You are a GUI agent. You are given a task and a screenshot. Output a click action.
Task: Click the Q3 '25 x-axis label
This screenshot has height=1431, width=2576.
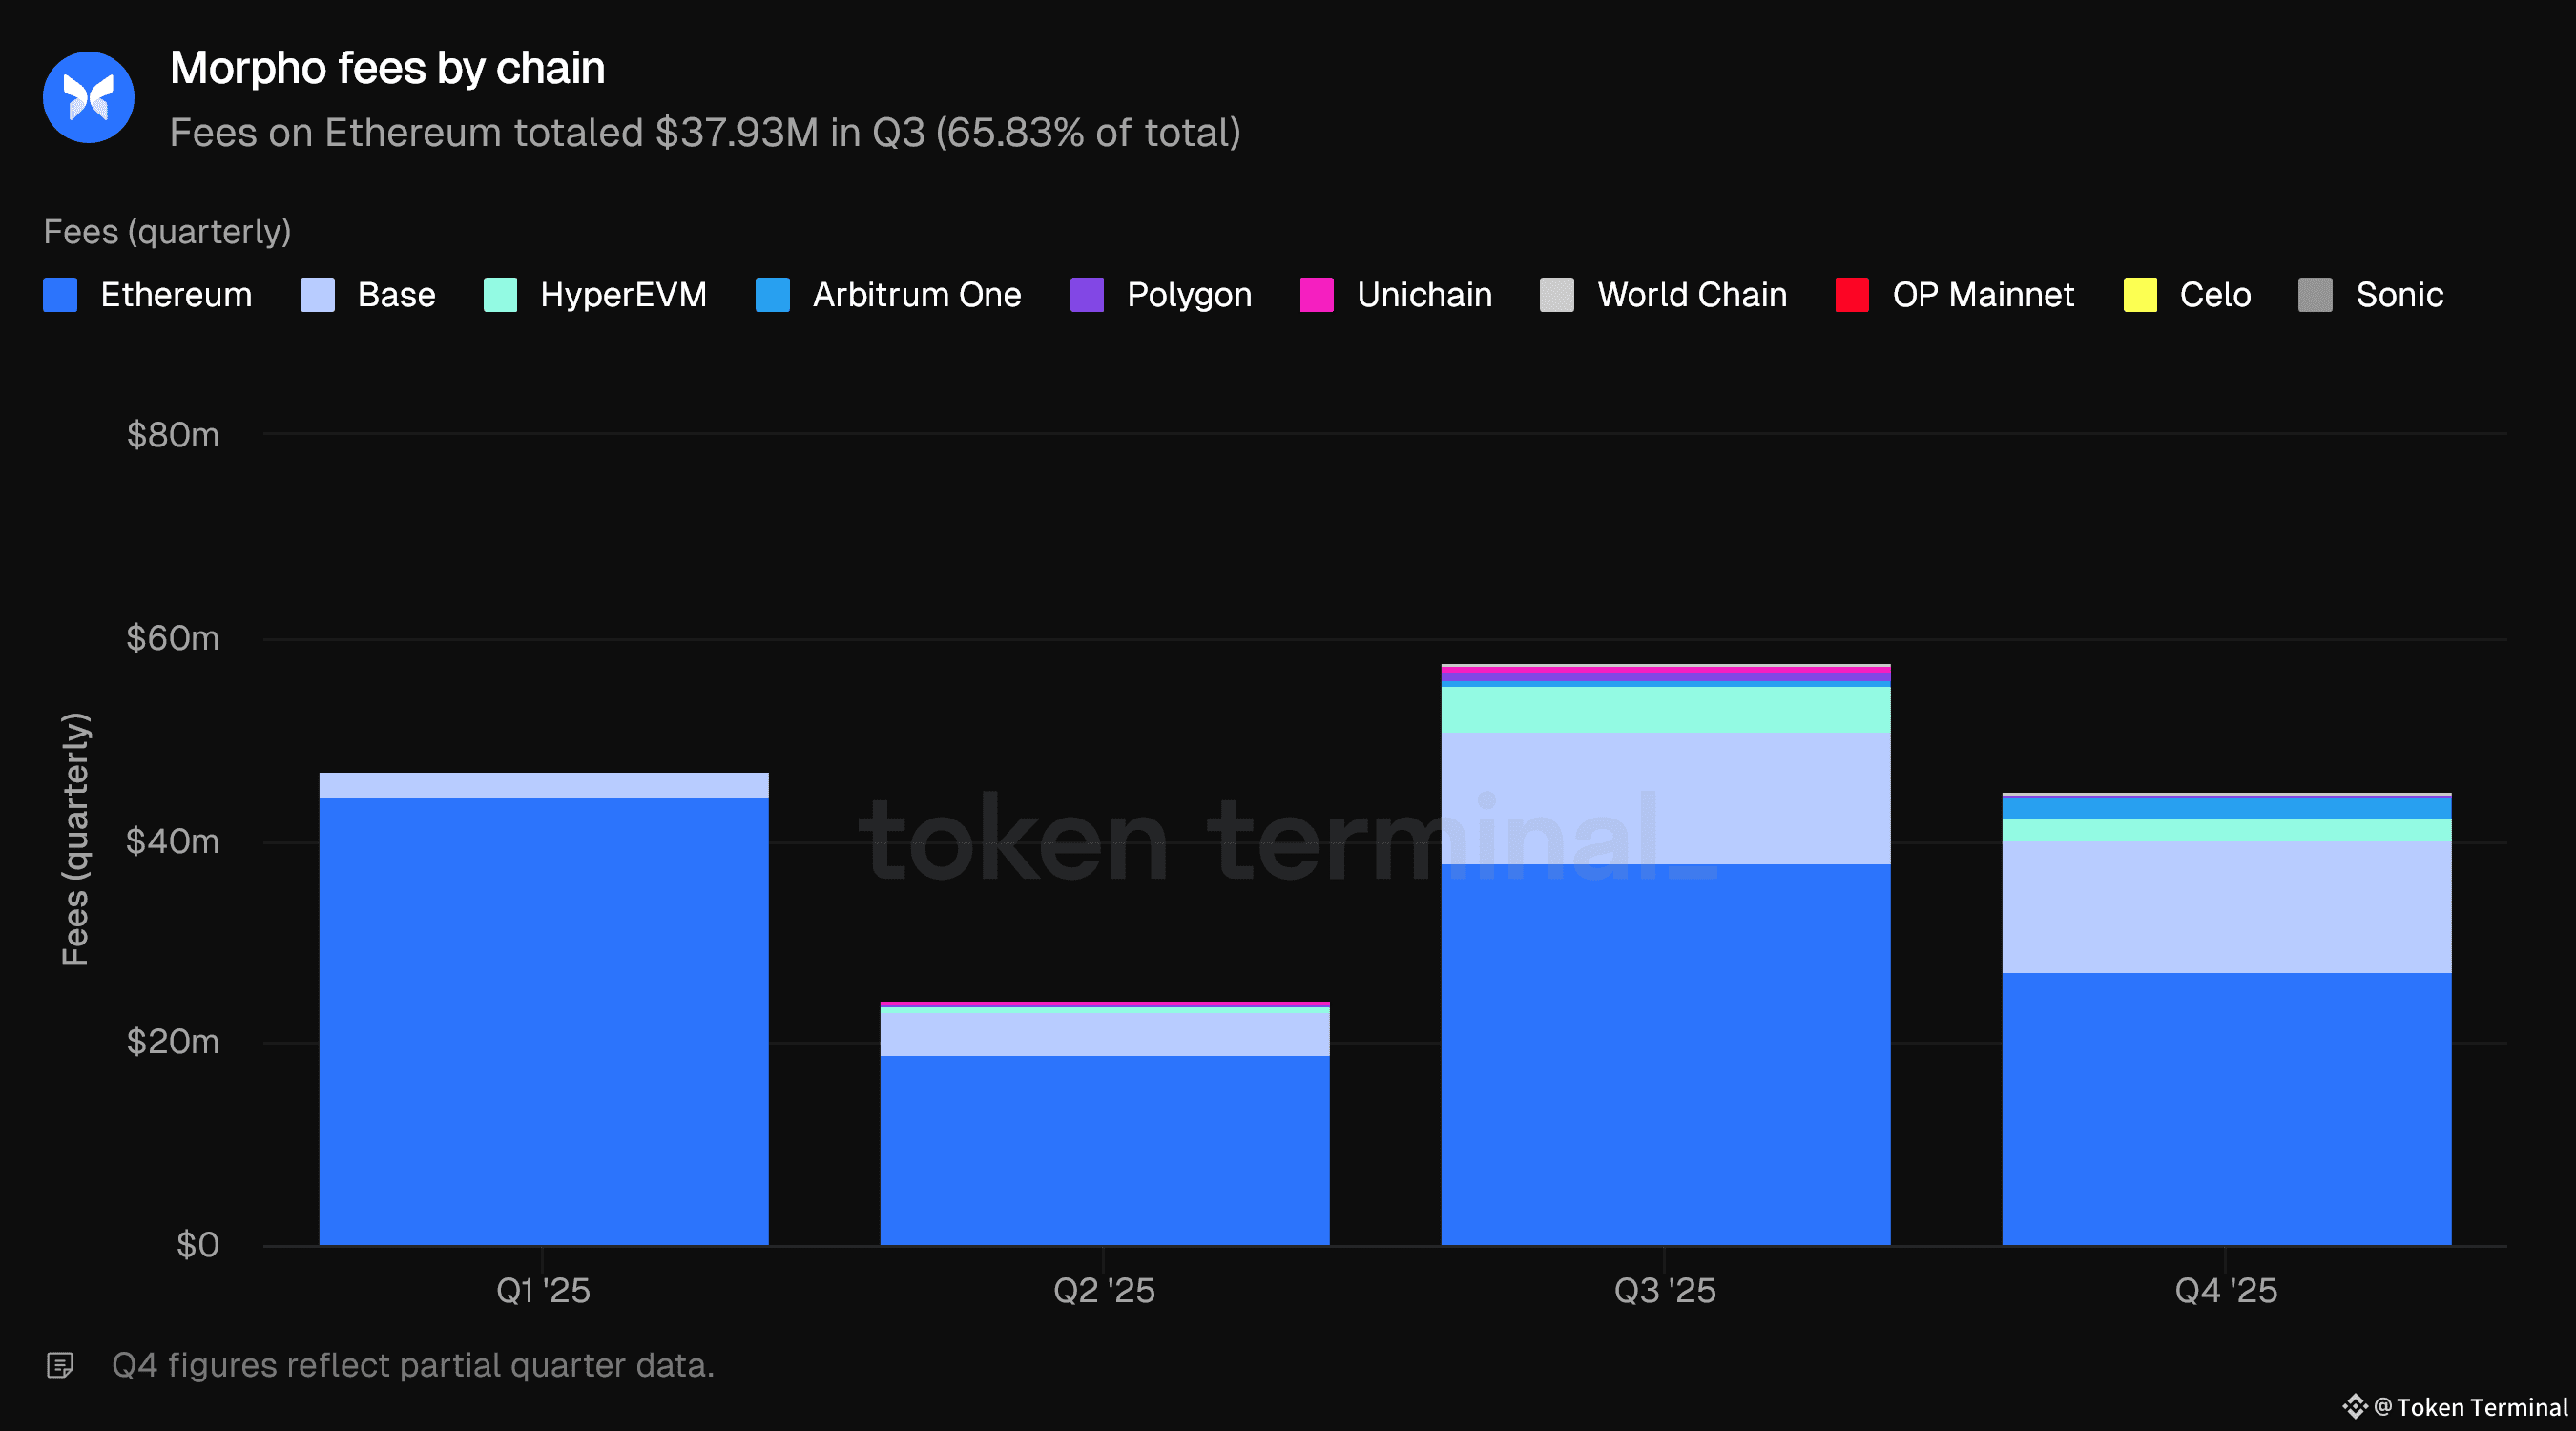point(1665,1291)
